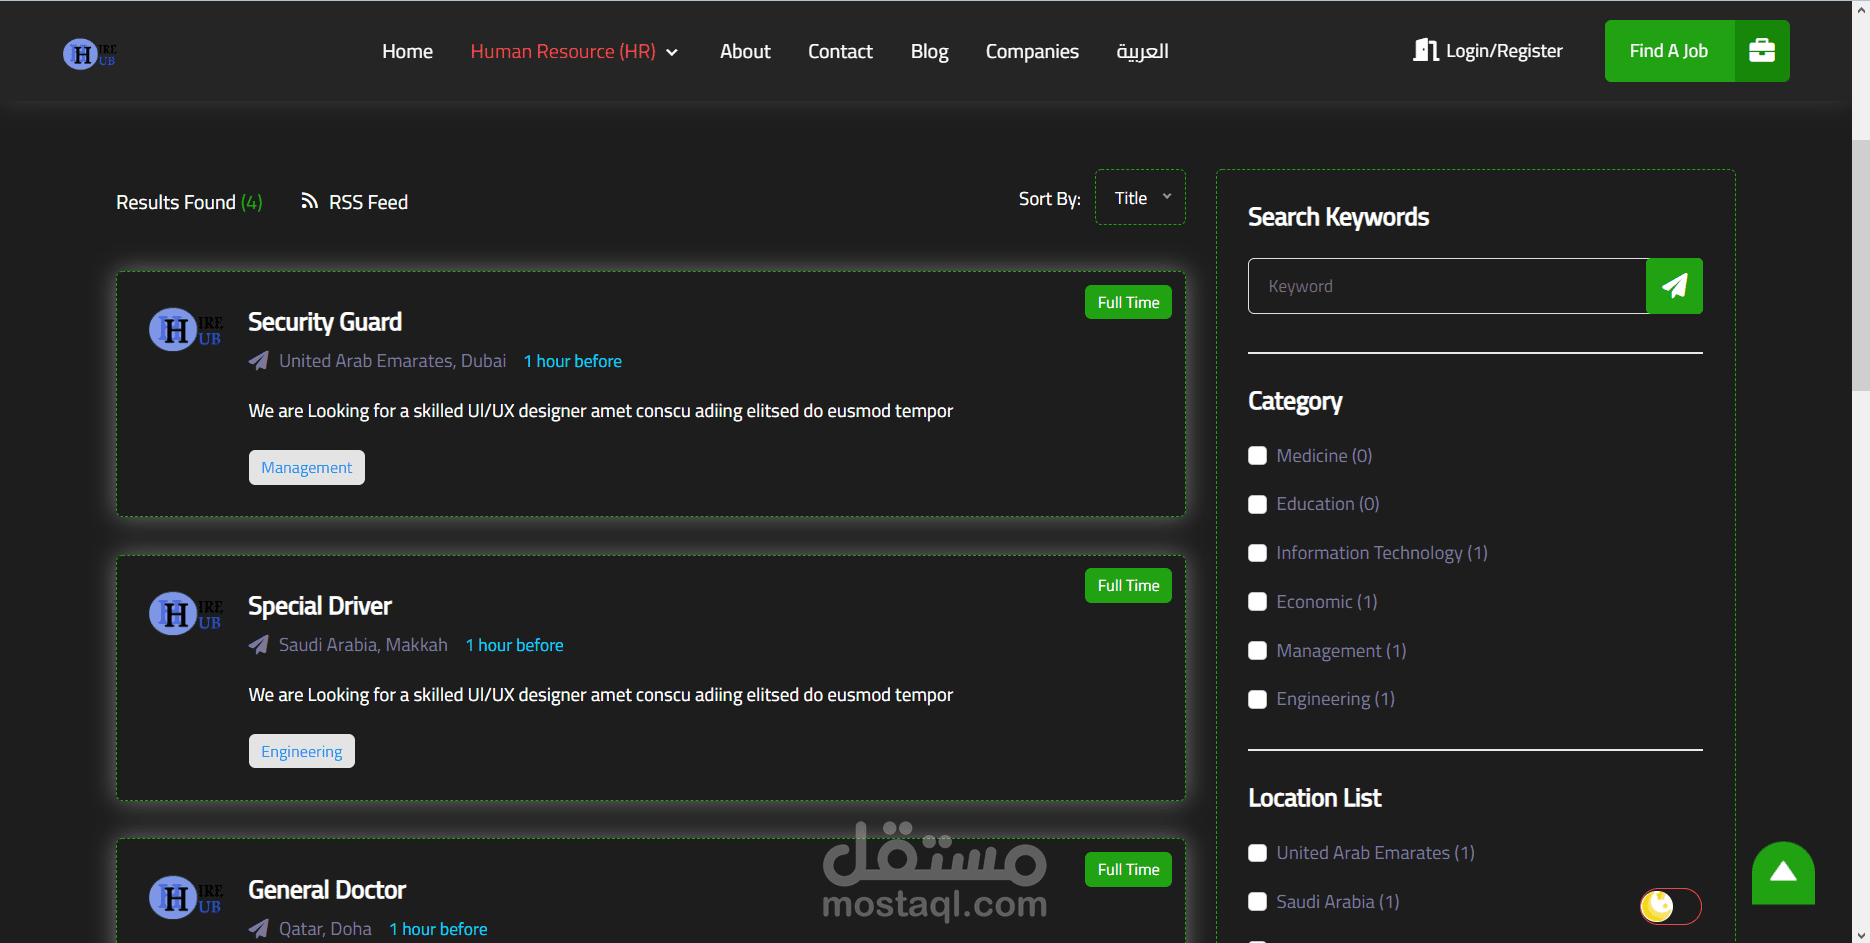Click the scroll-to-top arrow button

[x=1783, y=873]
